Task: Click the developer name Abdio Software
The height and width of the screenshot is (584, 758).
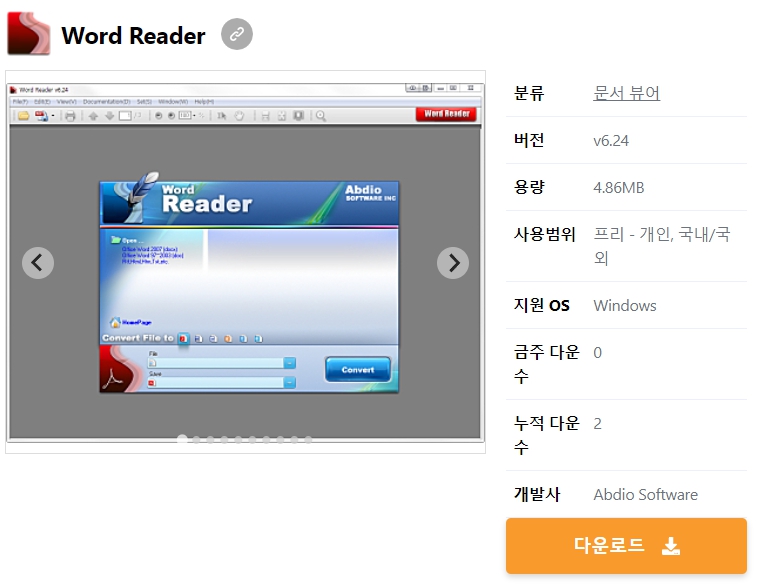Action: point(646,495)
